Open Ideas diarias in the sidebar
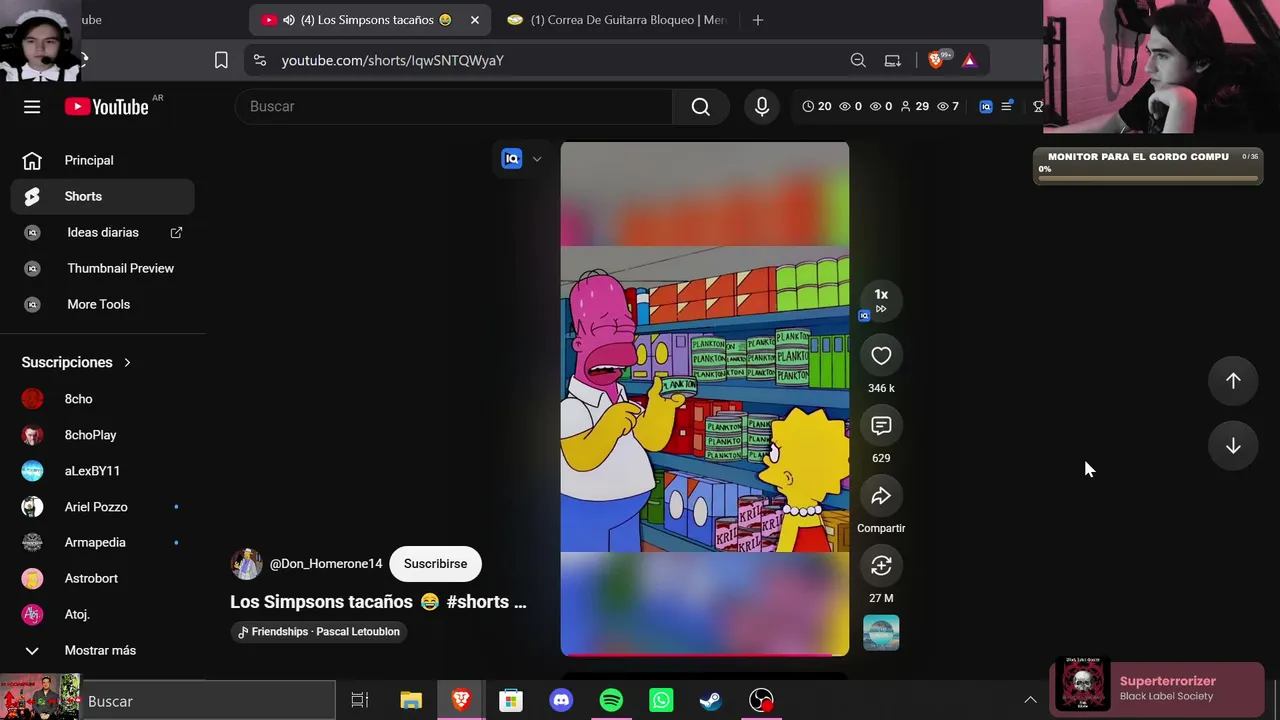Viewport: 1280px width, 720px height. tap(103, 232)
